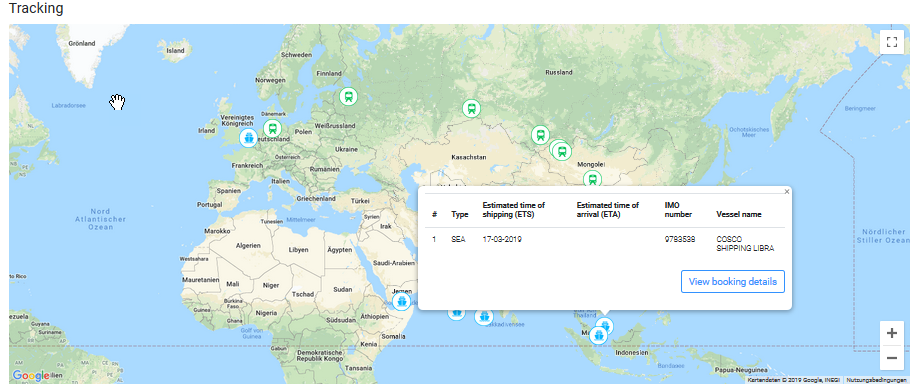Zoom in on the map
914x385 pixels.
coord(891,333)
